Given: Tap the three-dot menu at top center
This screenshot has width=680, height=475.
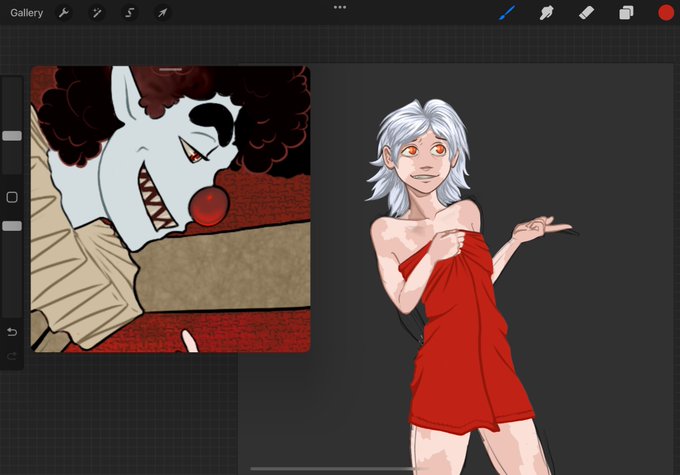Looking at the screenshot, I should (x=340, y=7).
